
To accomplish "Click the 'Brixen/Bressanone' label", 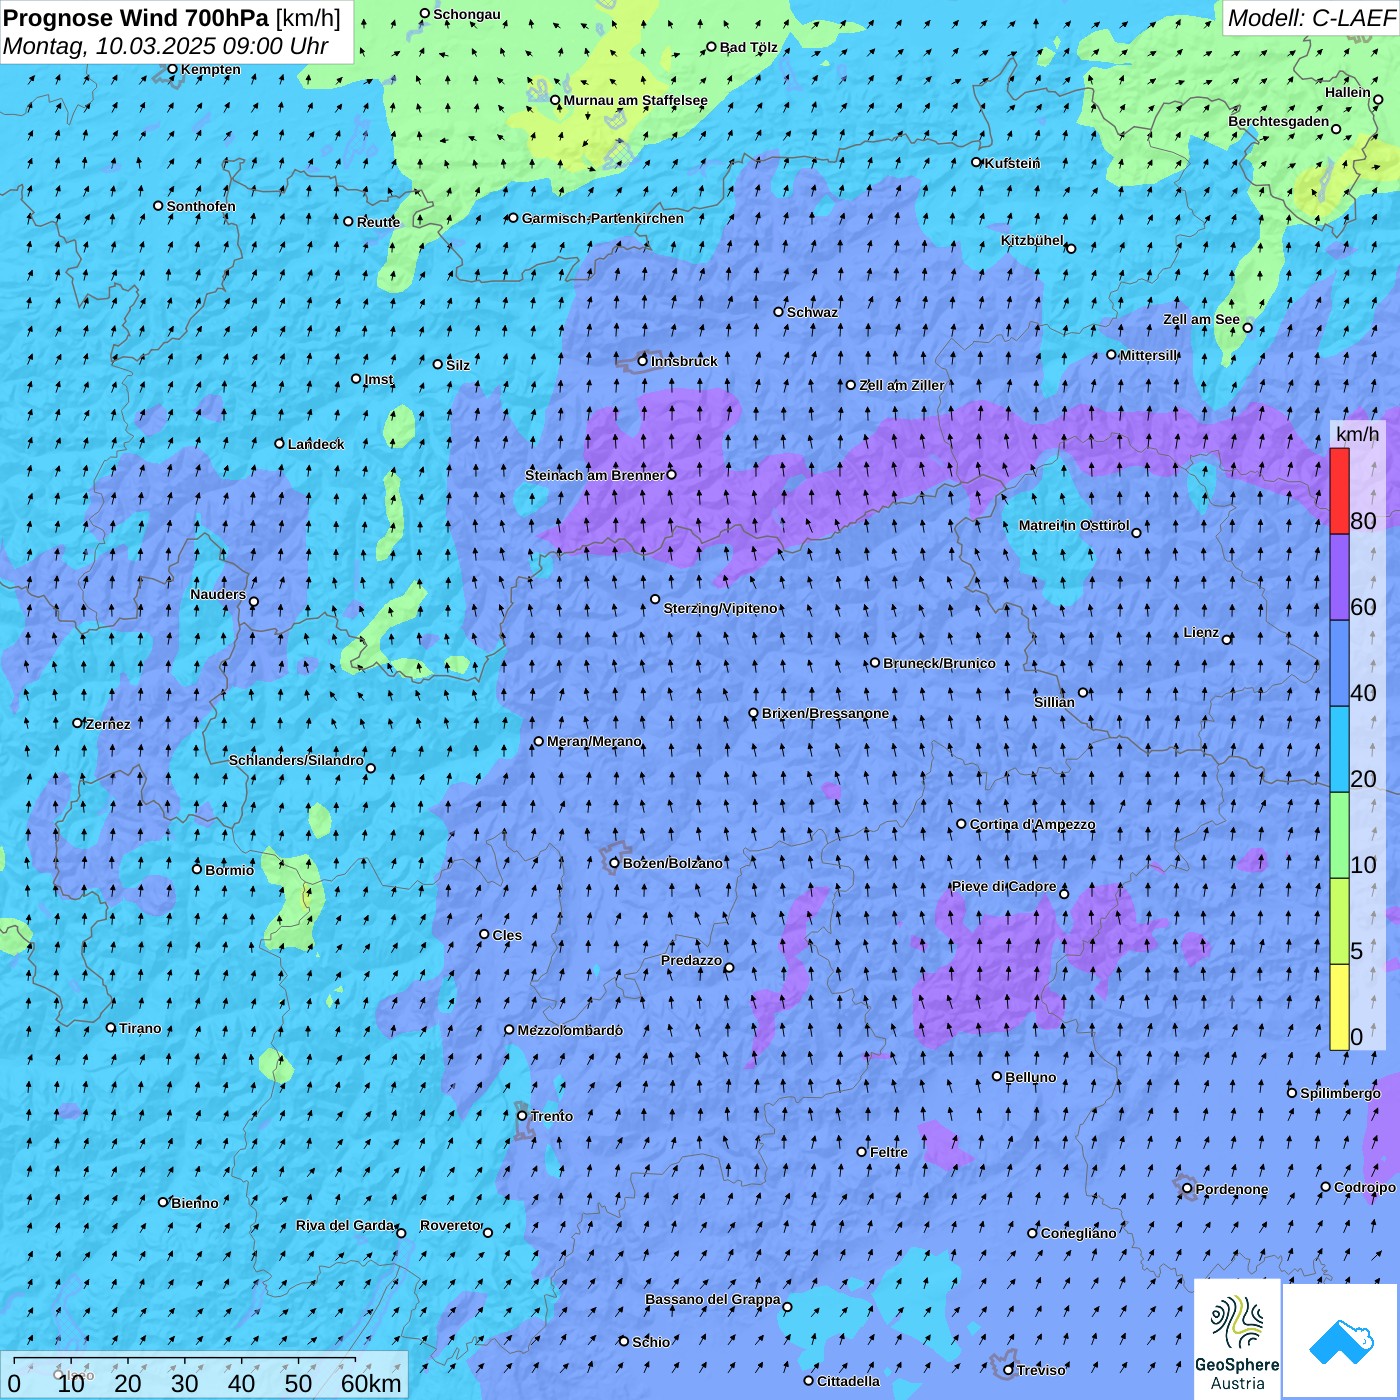I will click(x=825, y=714).
